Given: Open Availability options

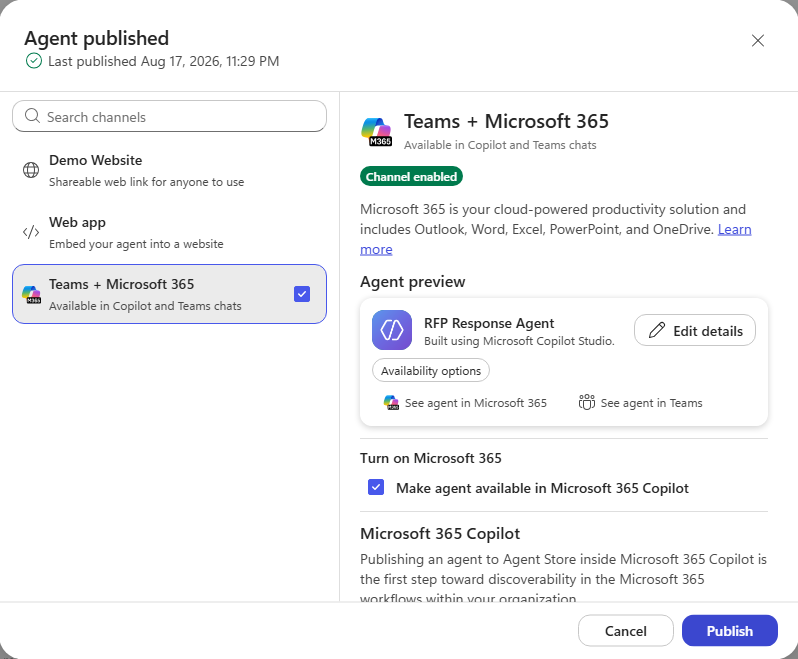Looking at the screenshot, I should (431, 370).
